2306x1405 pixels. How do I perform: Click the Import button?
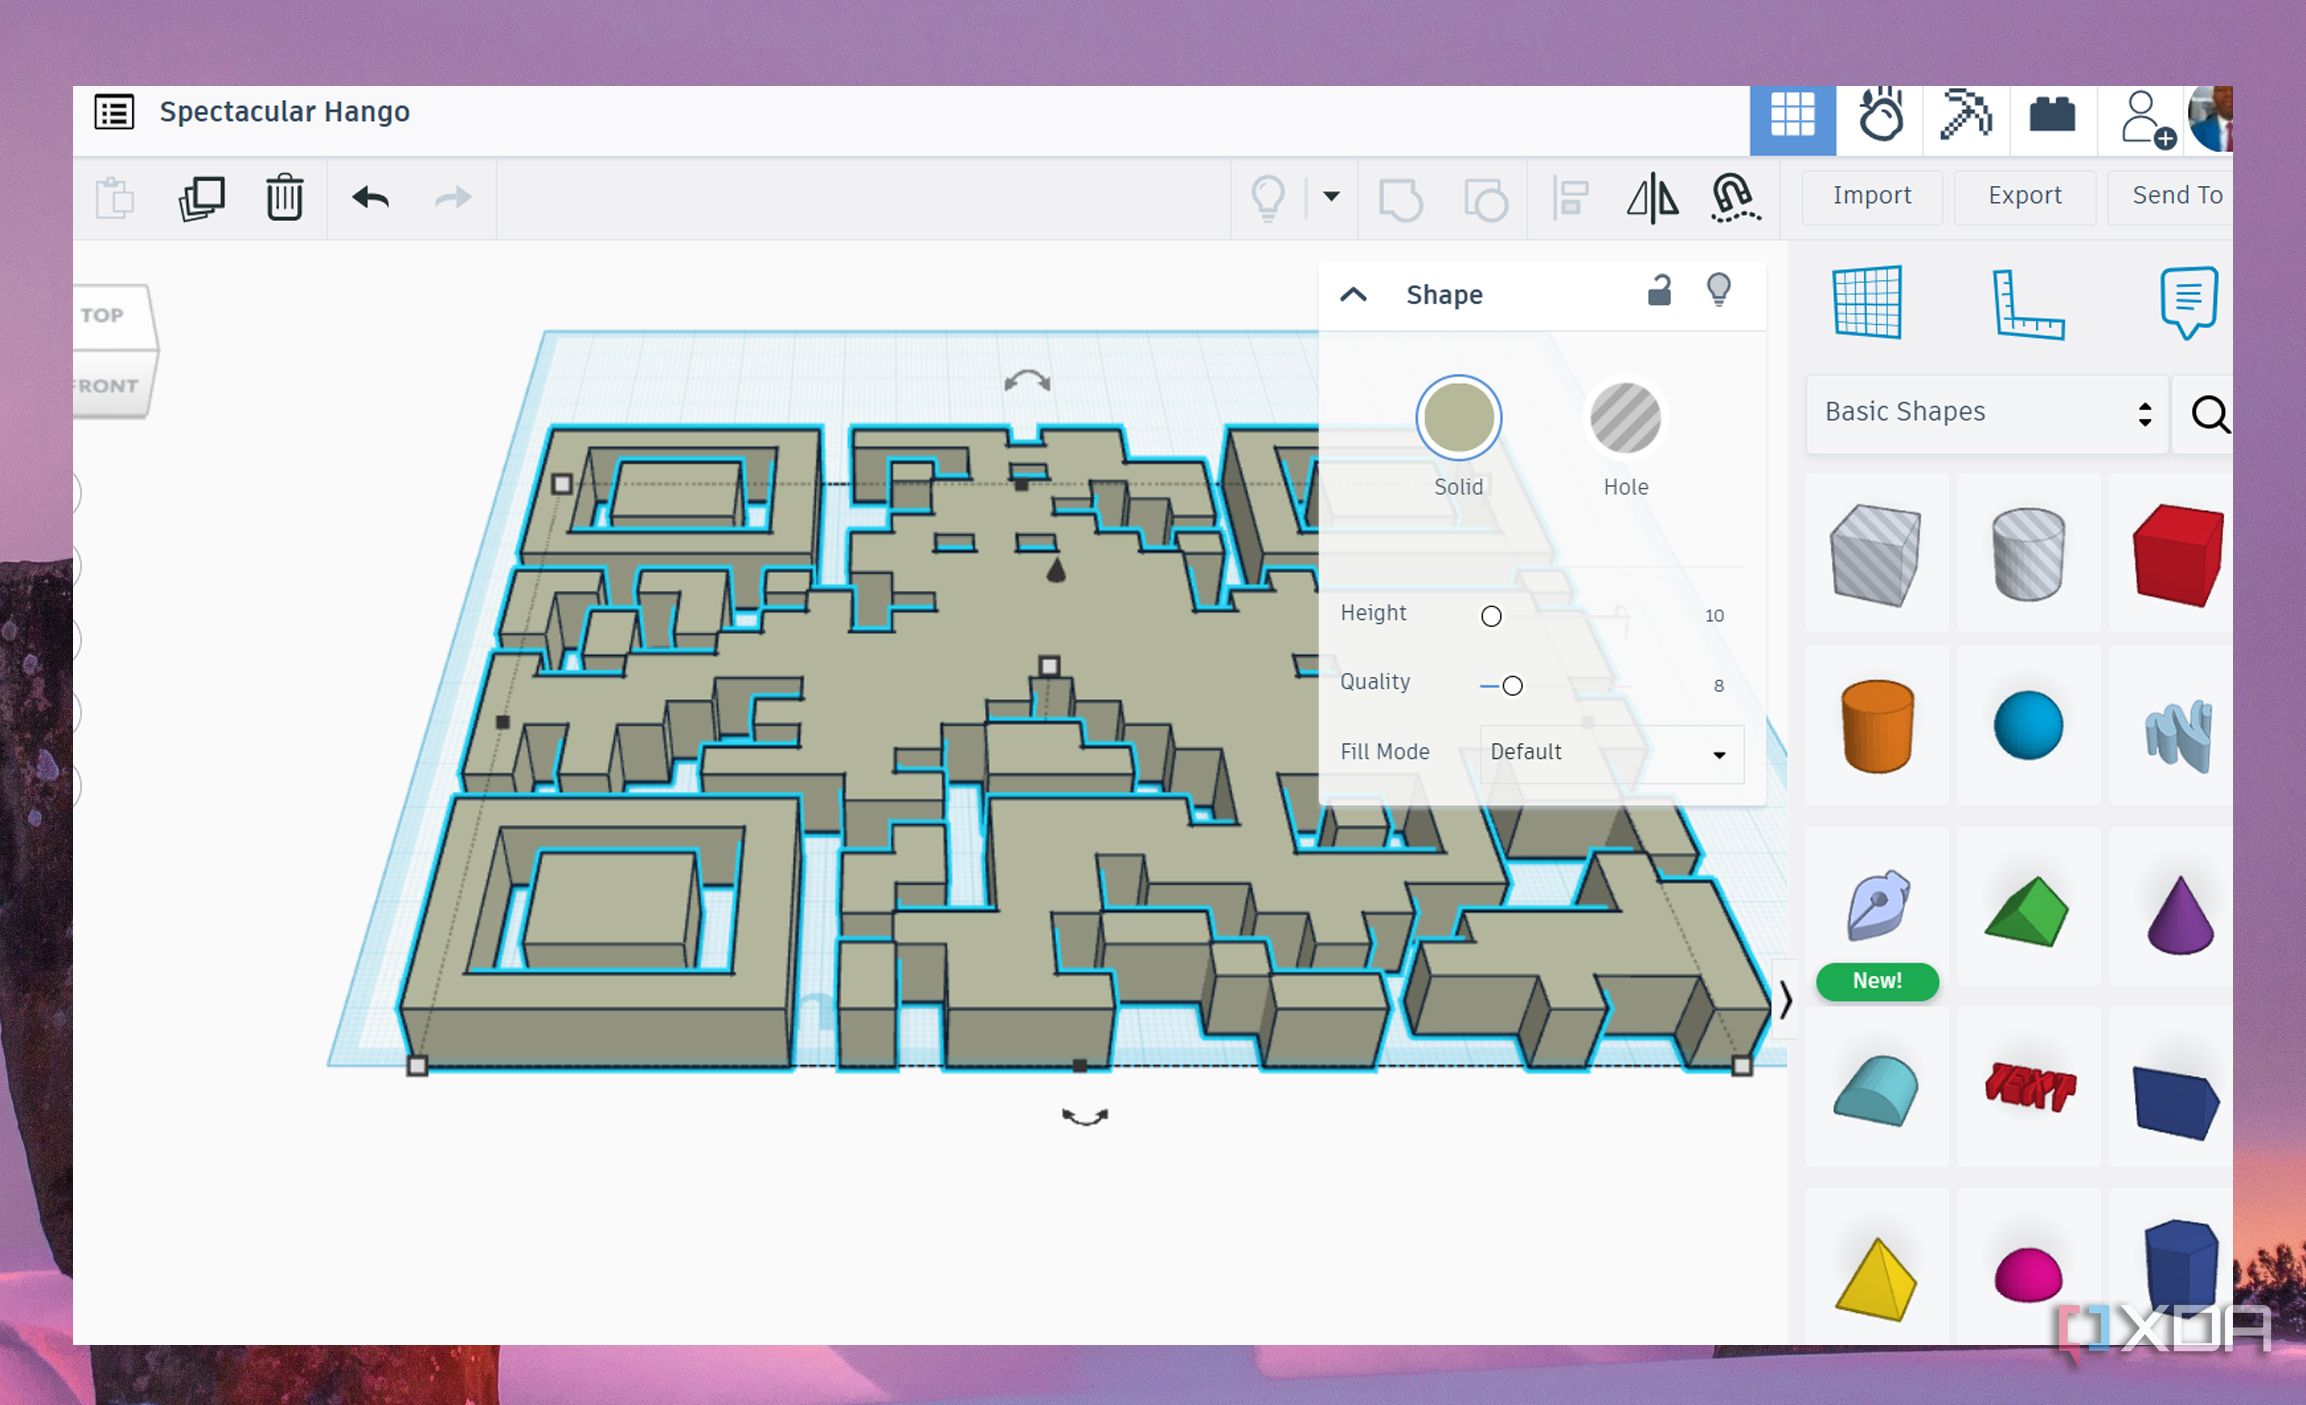[1871, 195]
